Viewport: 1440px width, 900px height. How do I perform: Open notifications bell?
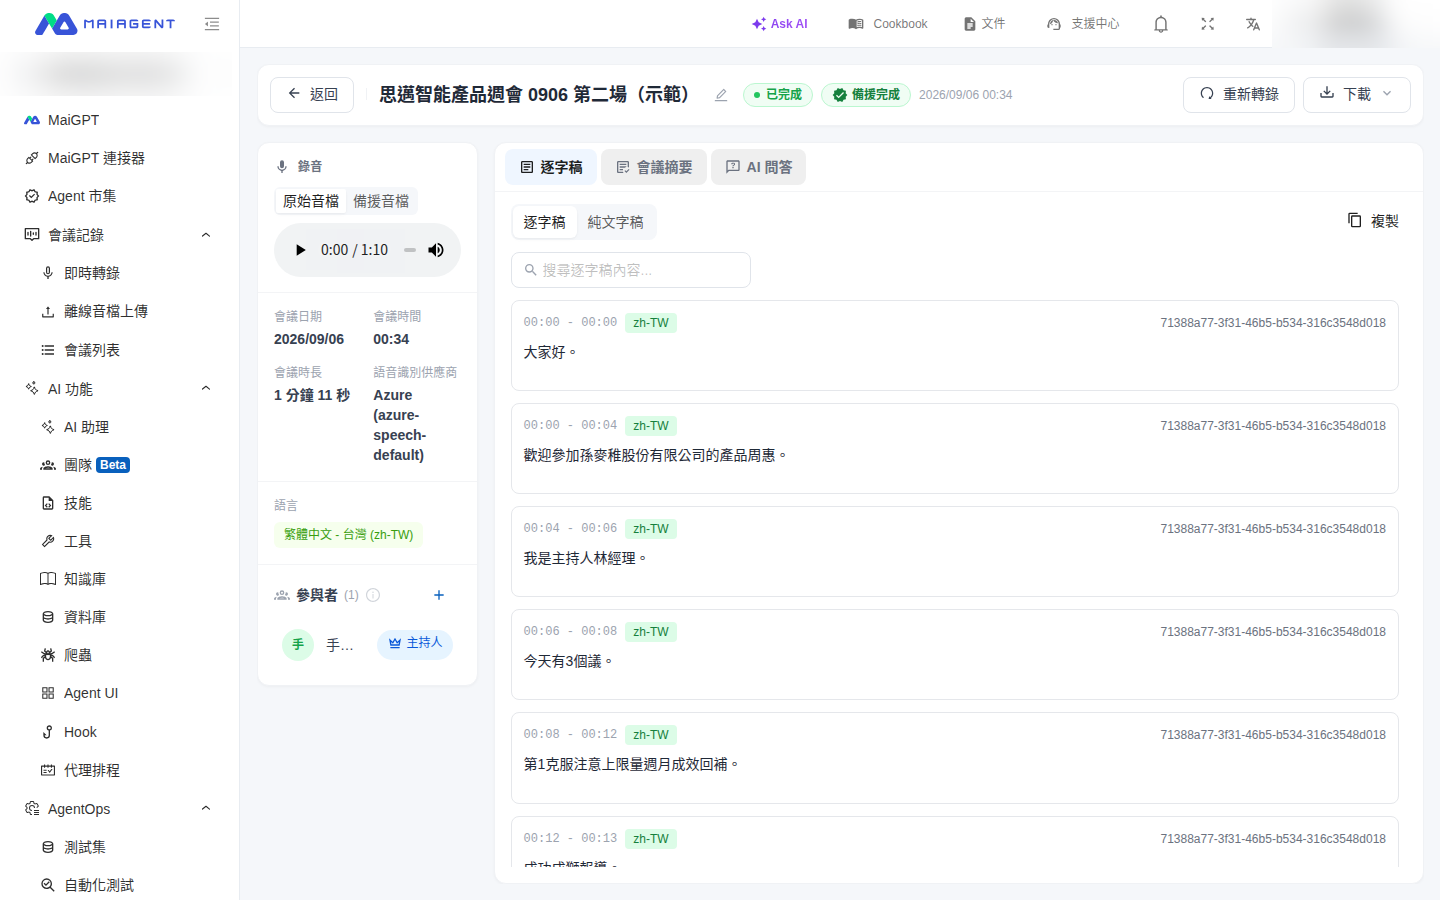point(1161,24)
